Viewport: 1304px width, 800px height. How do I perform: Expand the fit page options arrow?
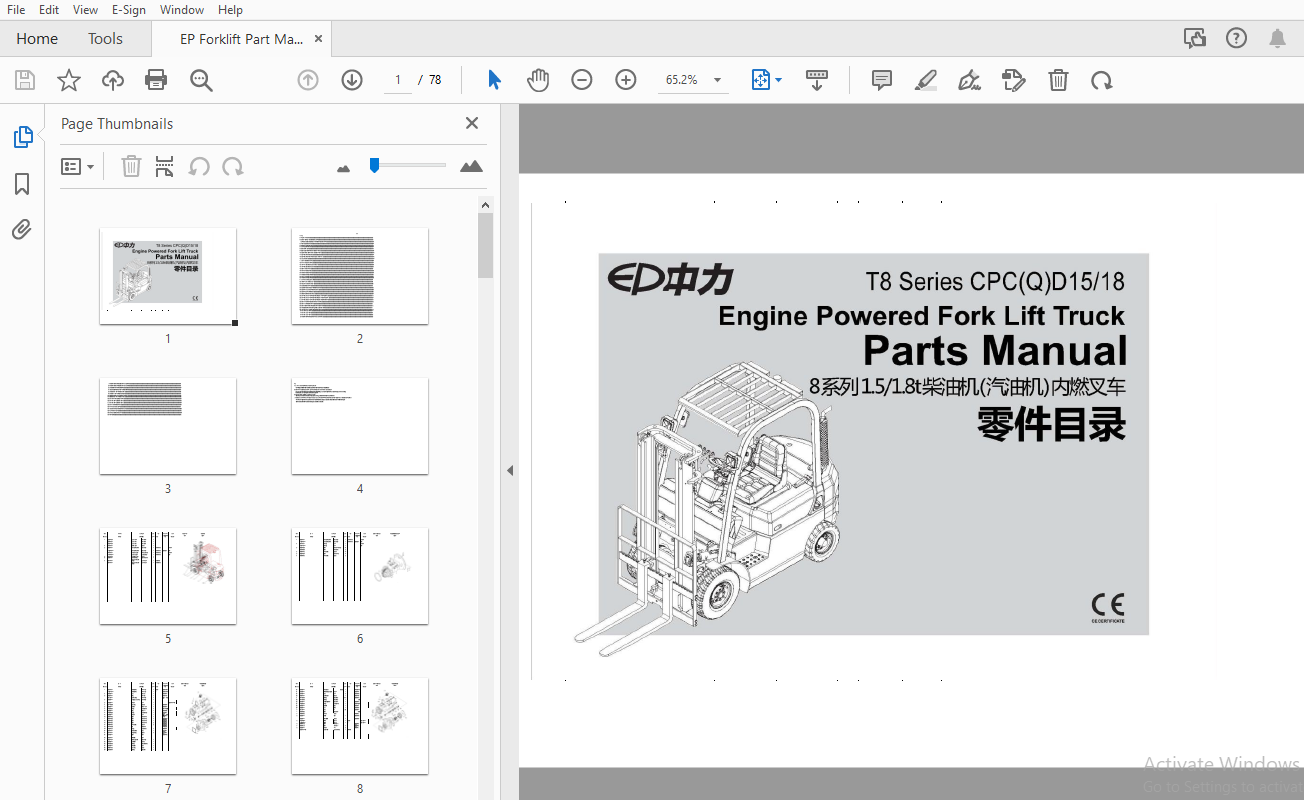click(779, 80)
